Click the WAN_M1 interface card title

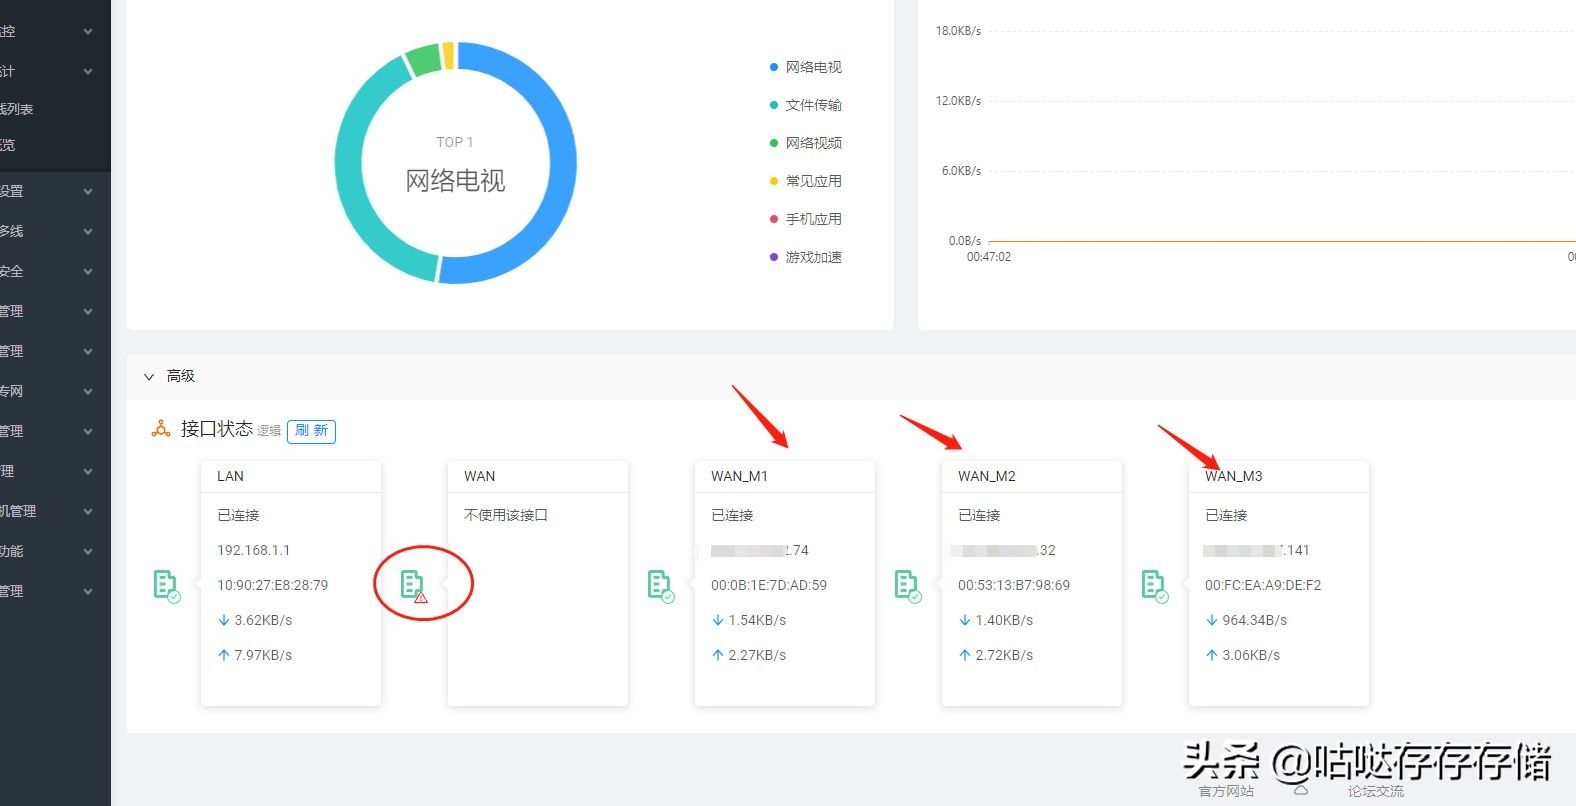click(x=739, y=476)
